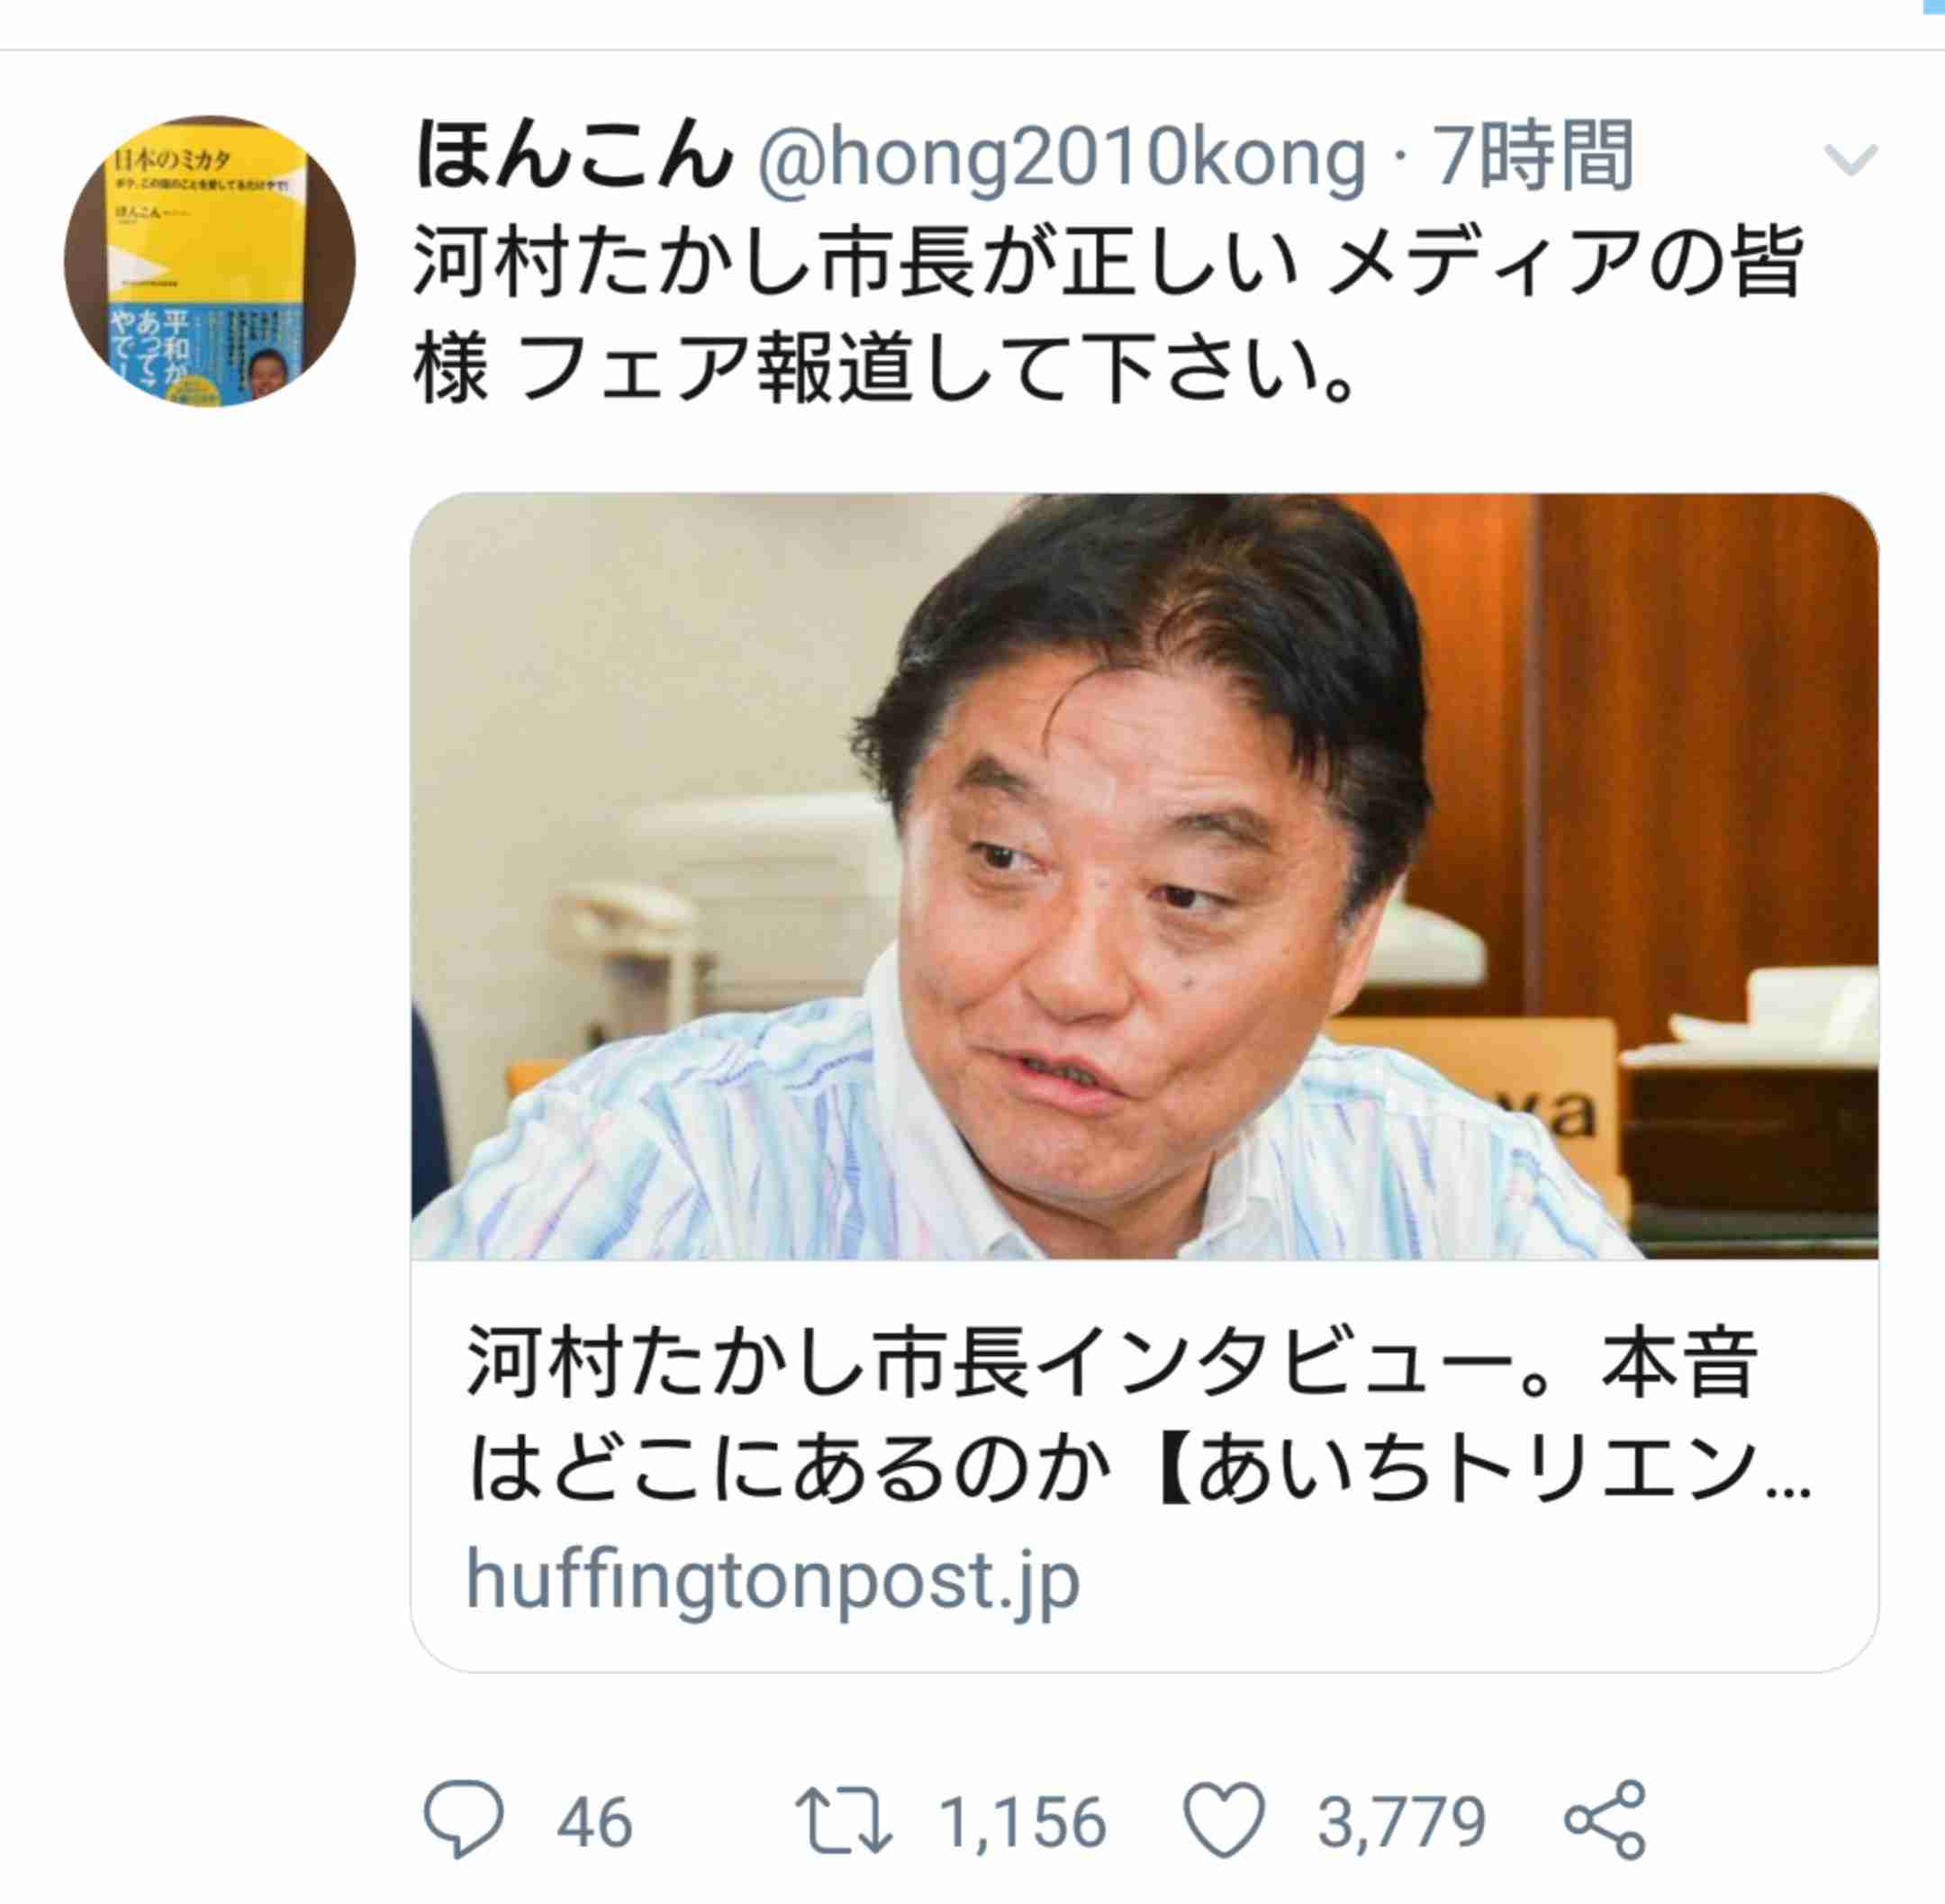Expand the tweet options chevron
This screenshot has height=1904, width=1945.
click(x=1850, y=160)
